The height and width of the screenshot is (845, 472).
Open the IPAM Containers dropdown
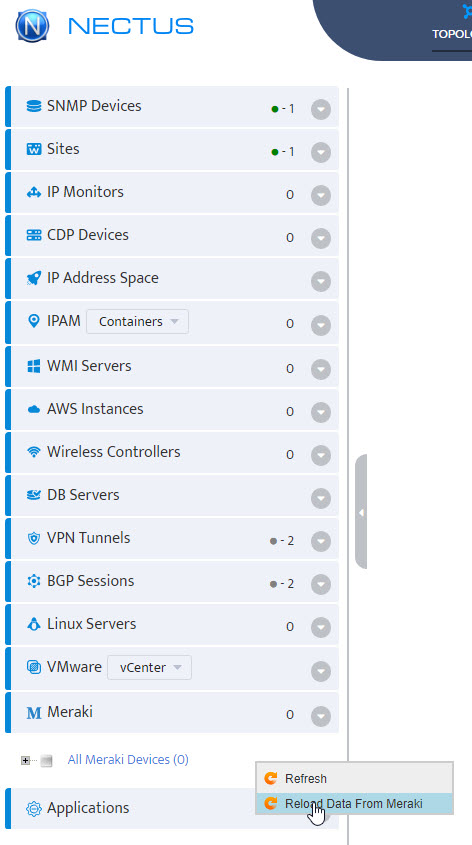tap(137, 322)
